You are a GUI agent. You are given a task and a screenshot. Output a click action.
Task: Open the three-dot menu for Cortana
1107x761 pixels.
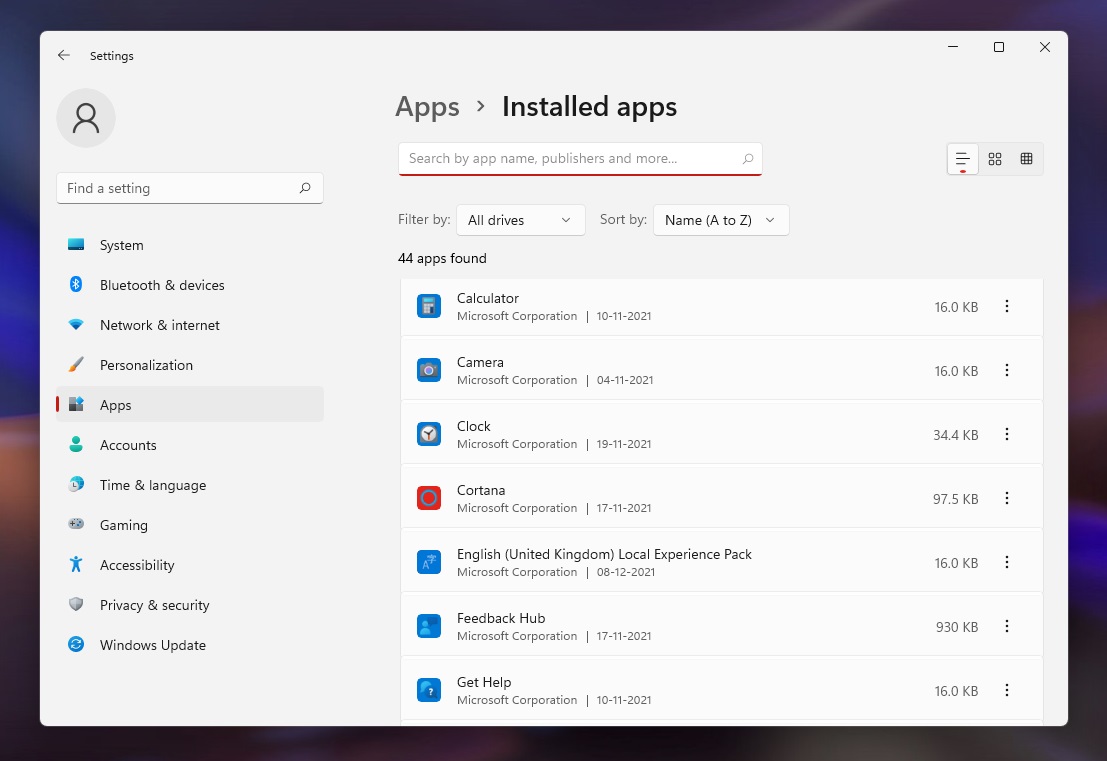1007,498
